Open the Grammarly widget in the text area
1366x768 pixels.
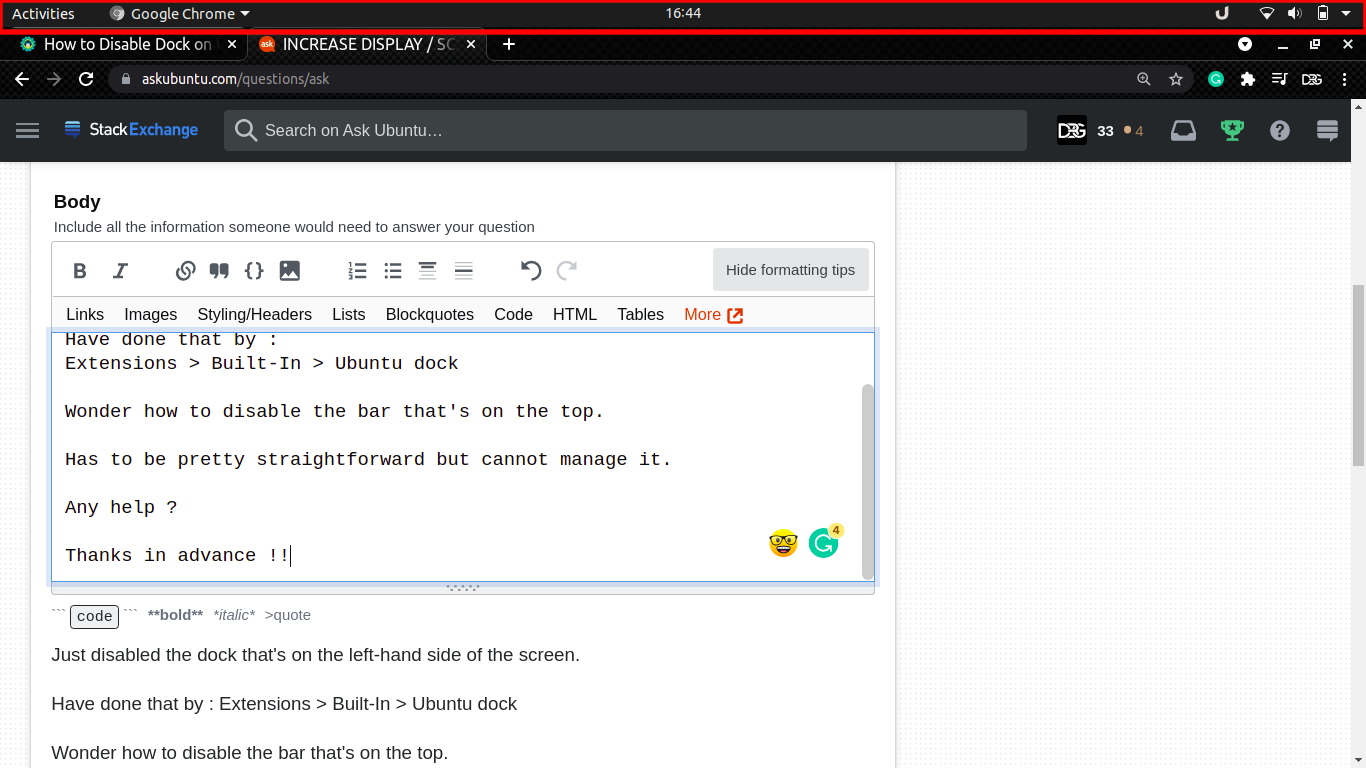click(x=824, y=542)
